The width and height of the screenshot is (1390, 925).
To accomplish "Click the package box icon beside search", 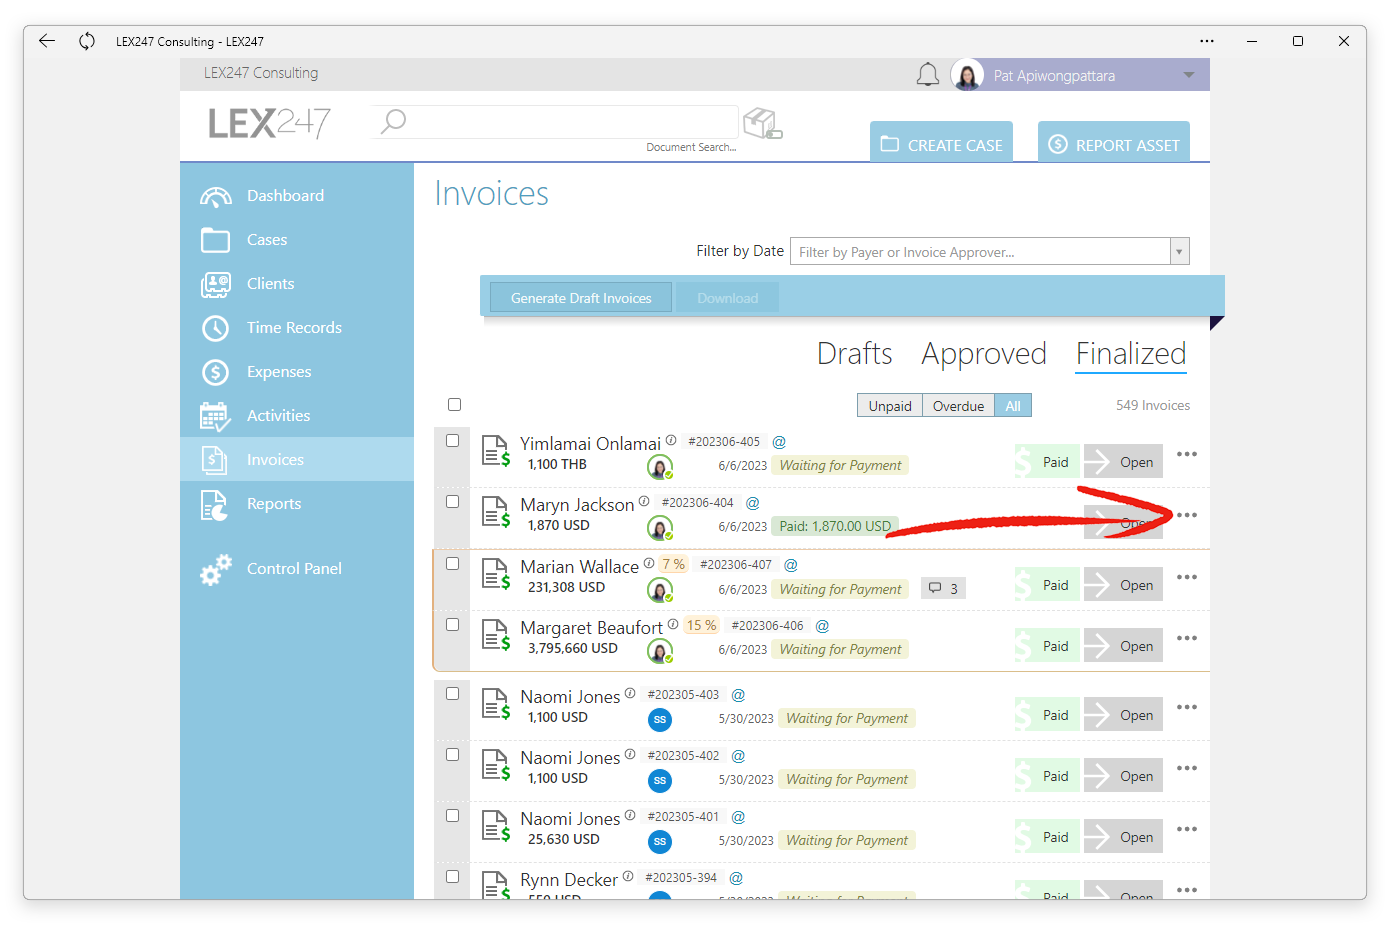I will click(762, 124).
